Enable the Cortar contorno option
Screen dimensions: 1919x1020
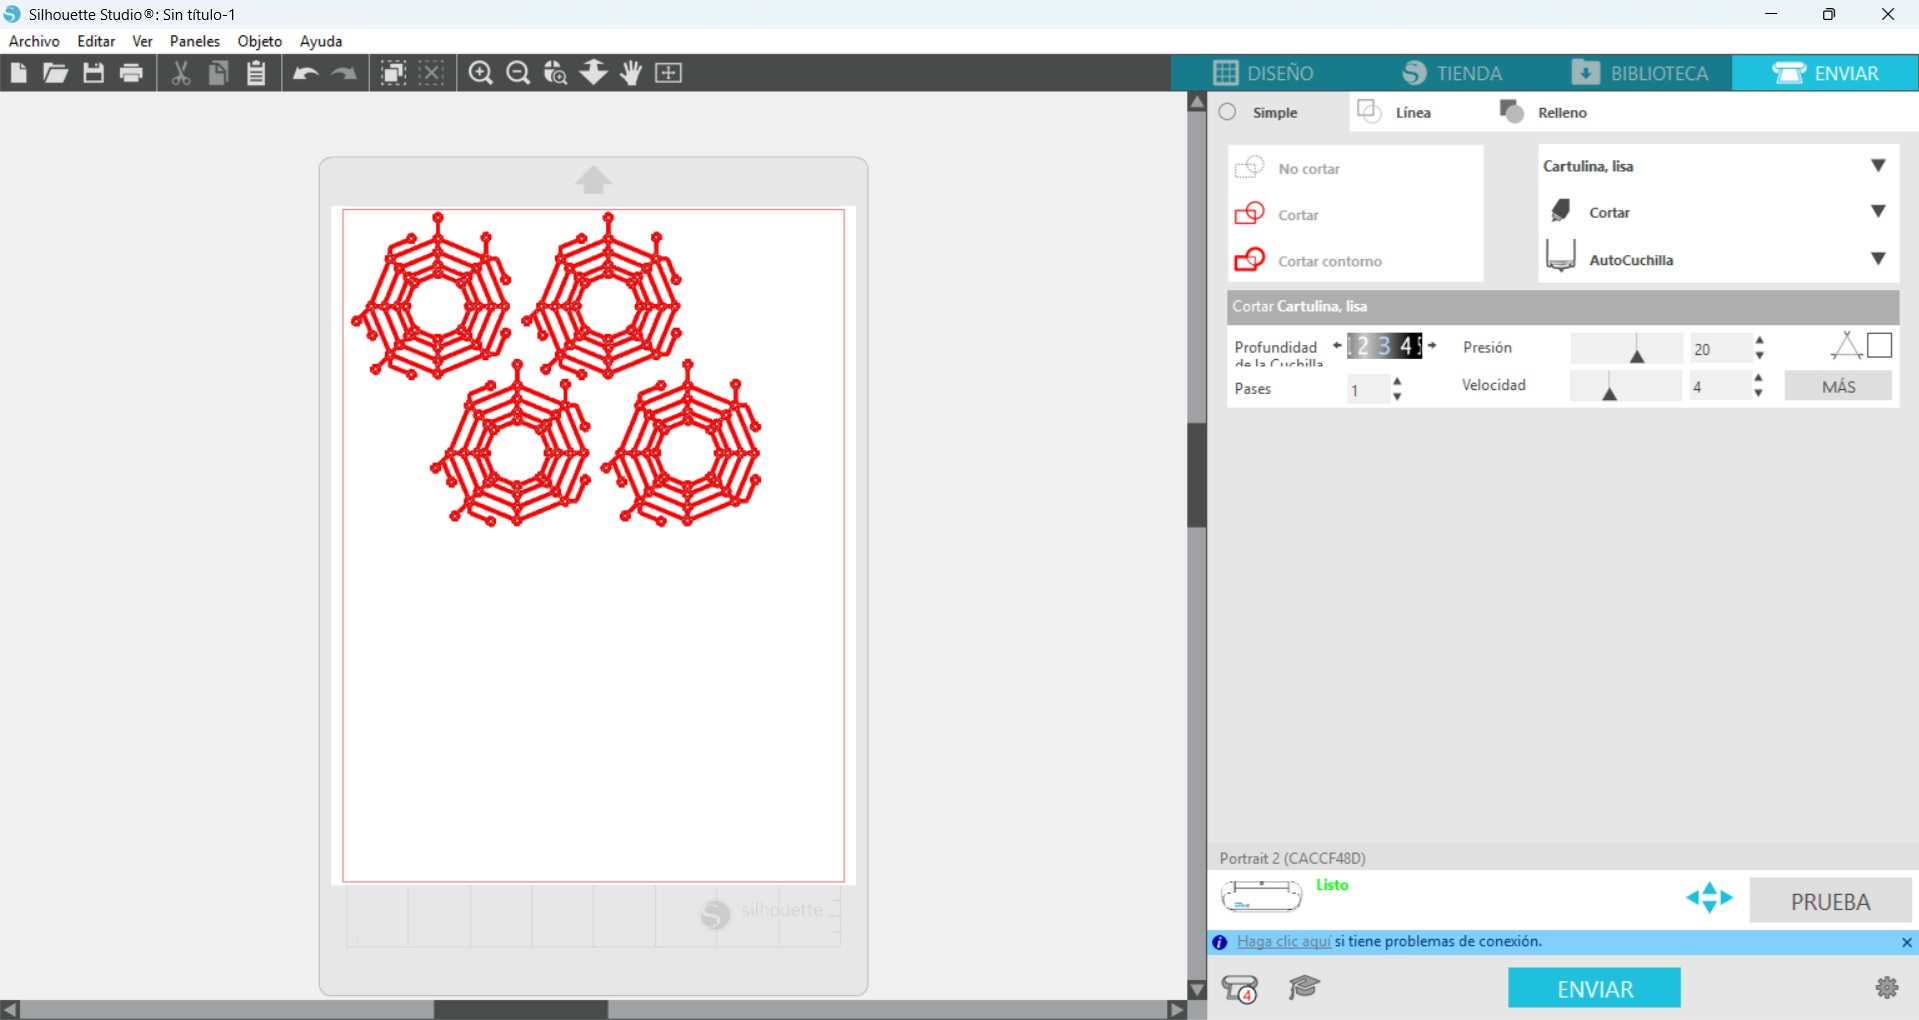pyautogui.click(x=1329, y=261)
